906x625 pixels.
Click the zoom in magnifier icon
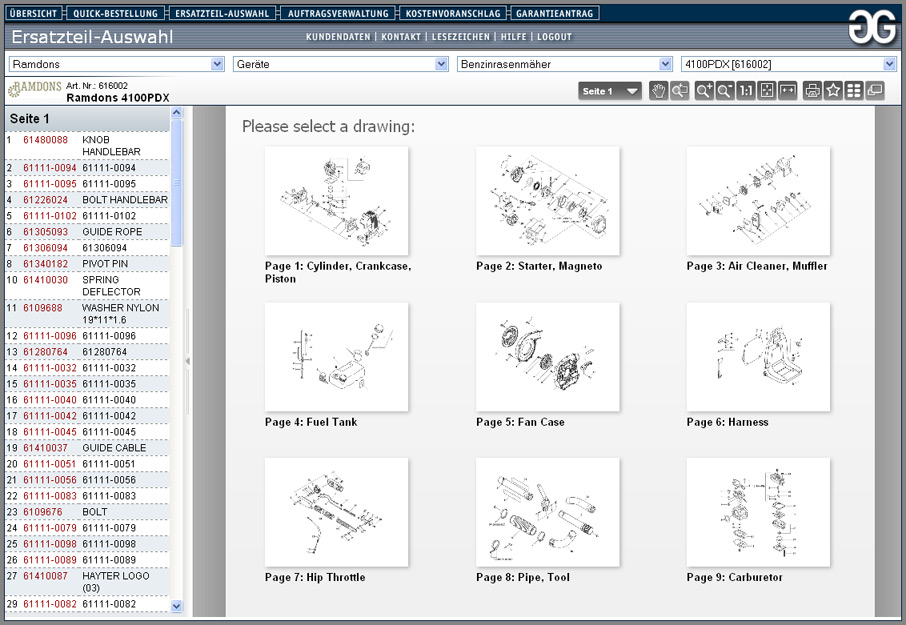coord(705,91)
